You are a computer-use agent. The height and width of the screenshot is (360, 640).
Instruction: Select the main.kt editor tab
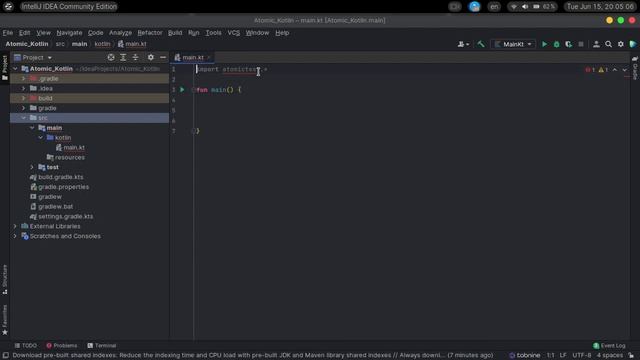coord(193,58)
